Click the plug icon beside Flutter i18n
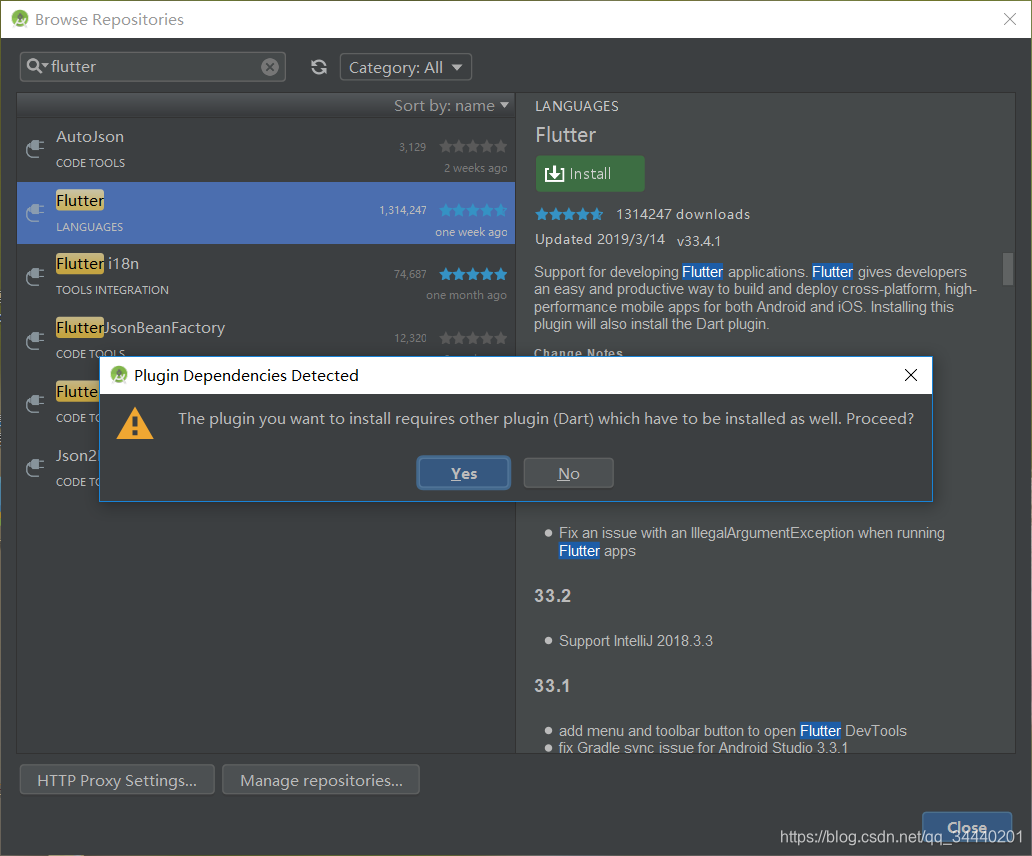The width and height of the screenshot is (1032, 856). 35,276
